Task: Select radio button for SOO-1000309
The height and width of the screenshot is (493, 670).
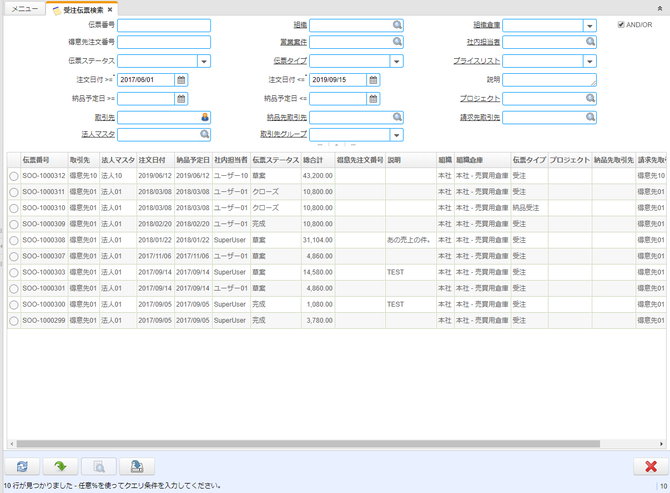Action: click(14, 224)
